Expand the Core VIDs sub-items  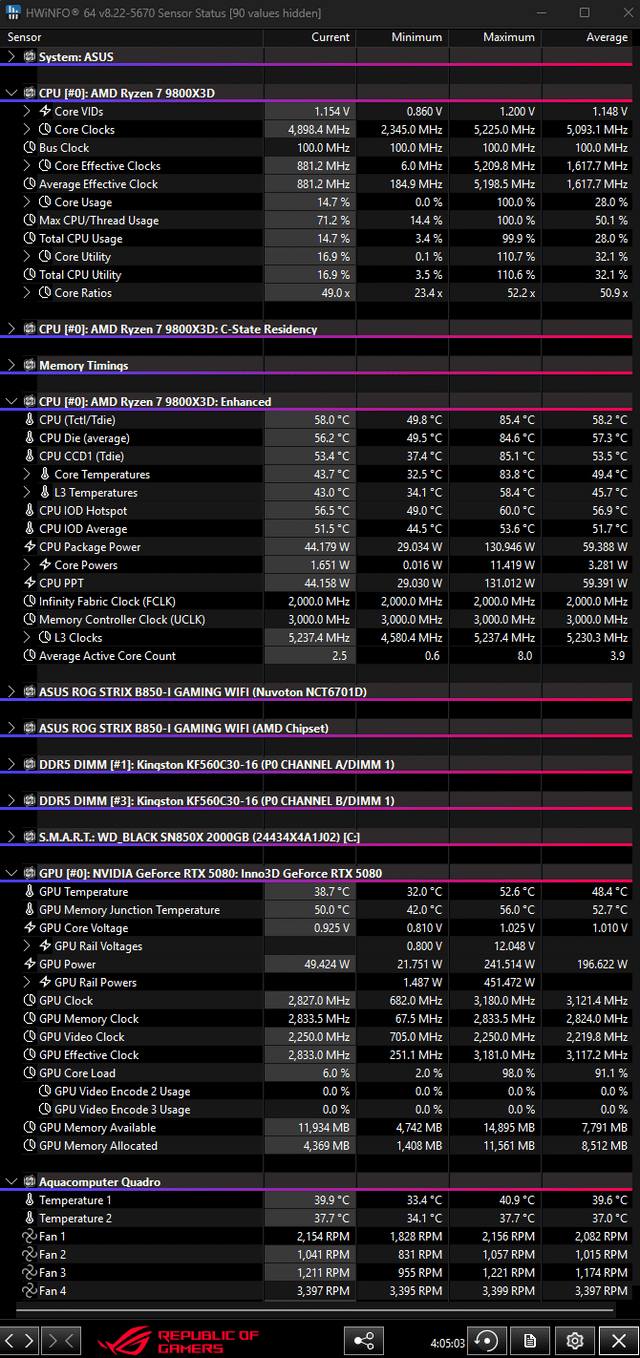(x=27, y=111)
